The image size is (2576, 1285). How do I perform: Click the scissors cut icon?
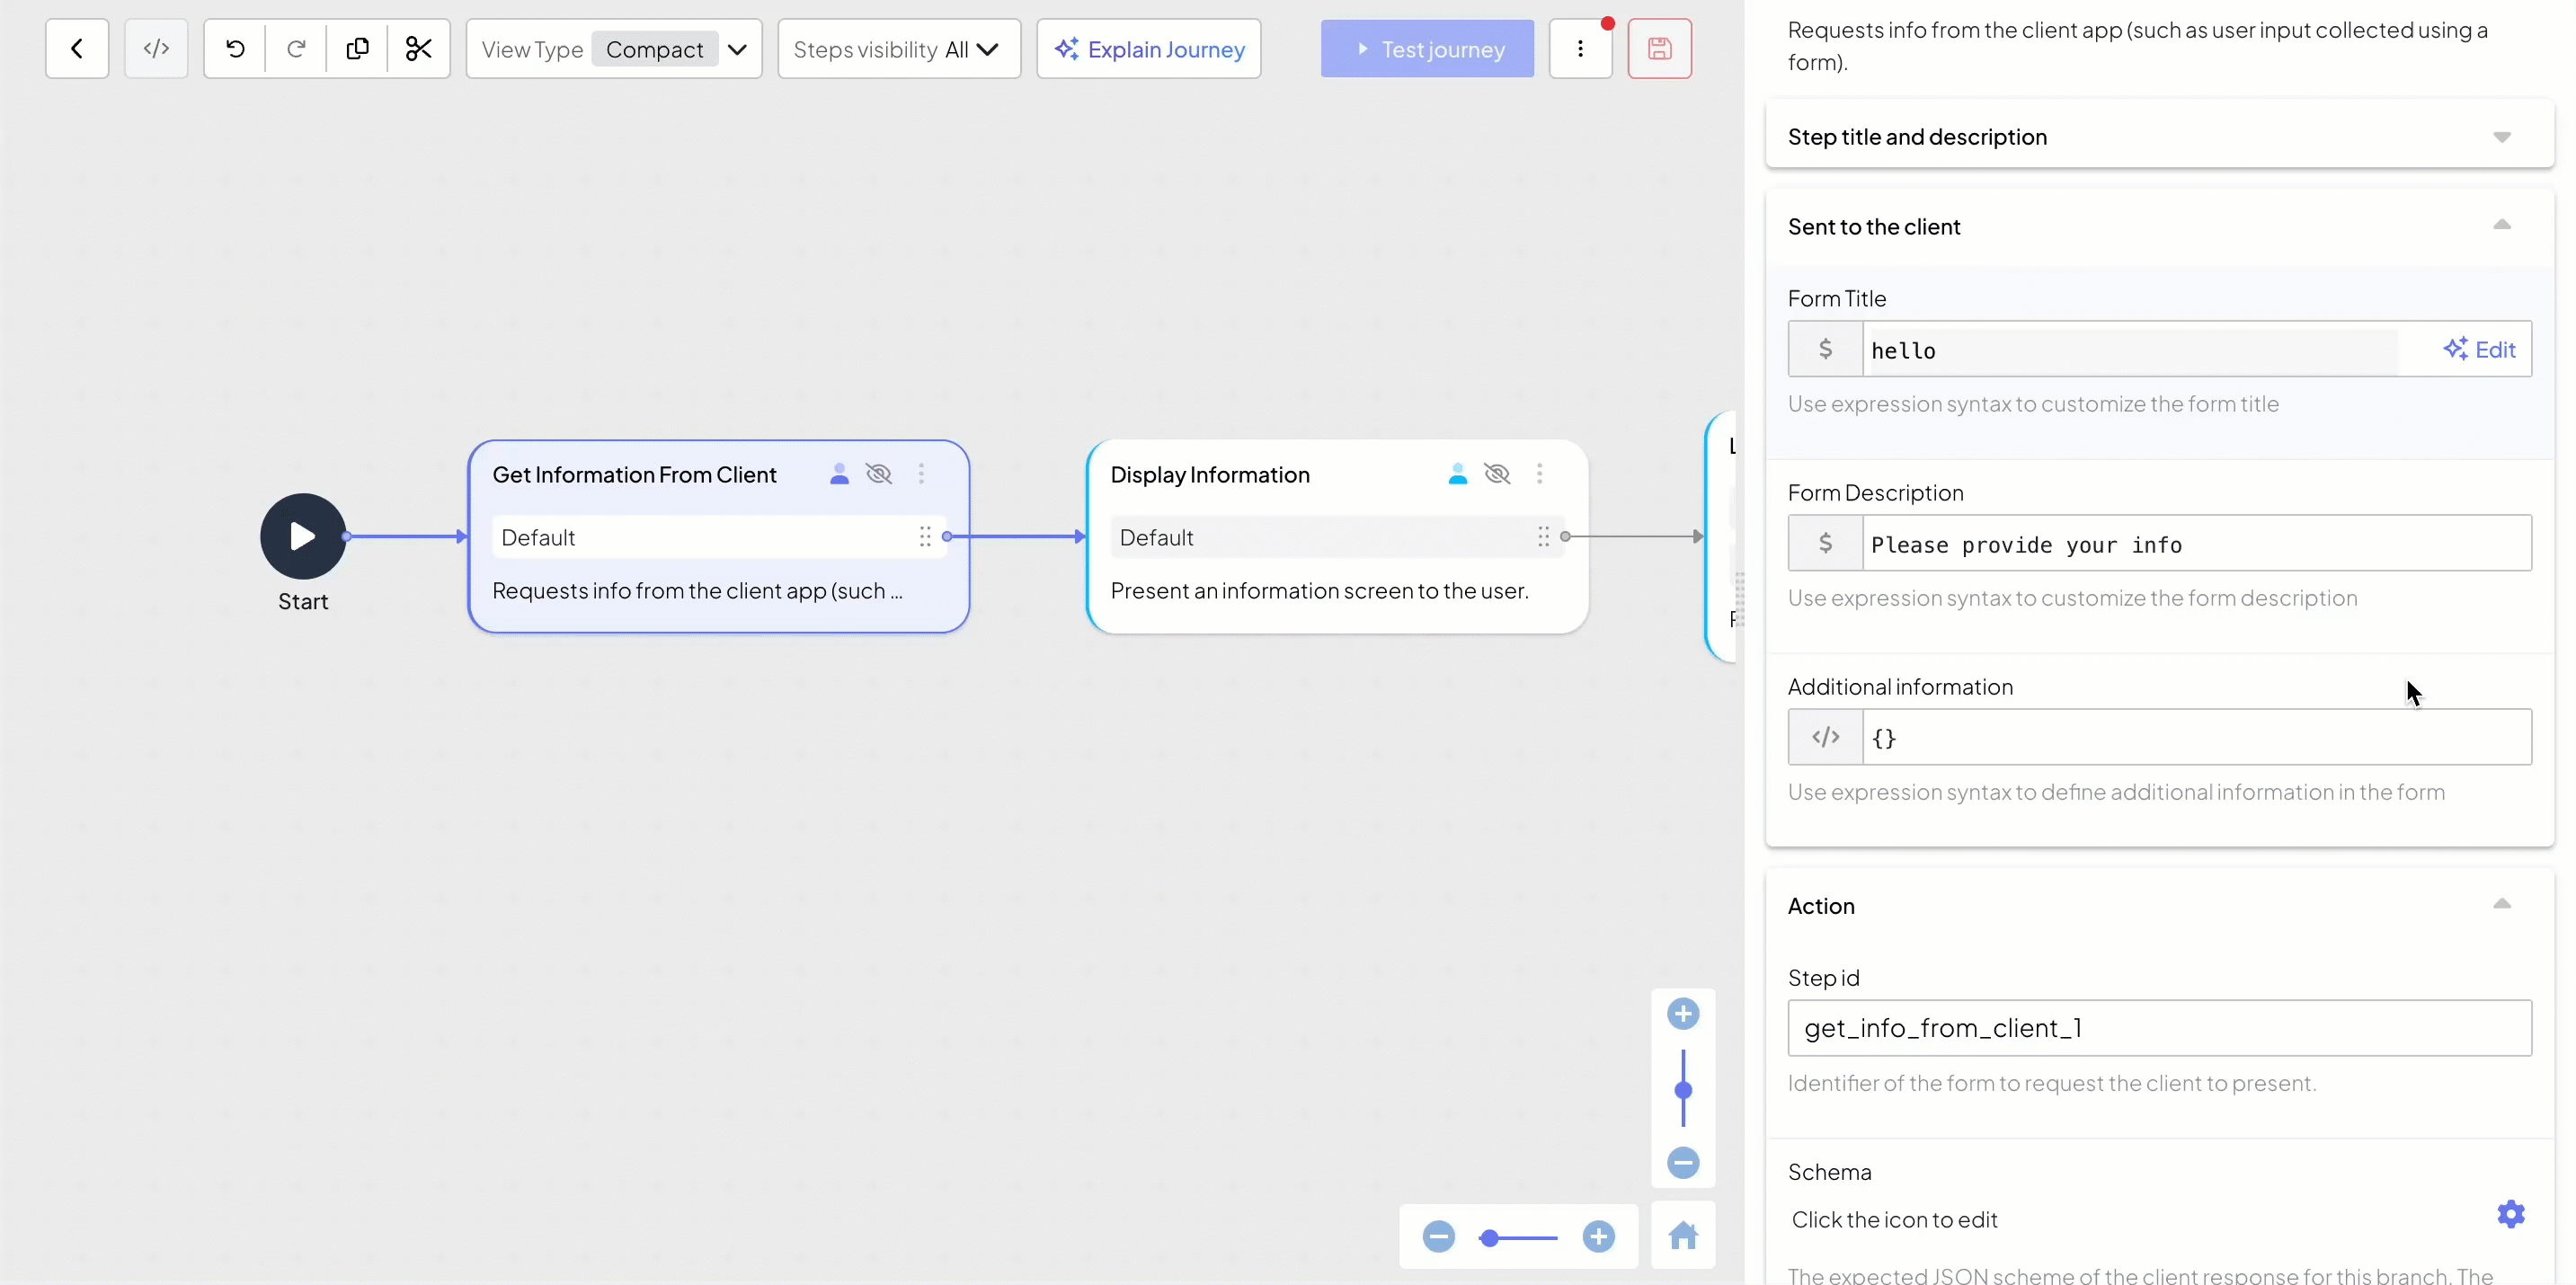tap(419, 49)
